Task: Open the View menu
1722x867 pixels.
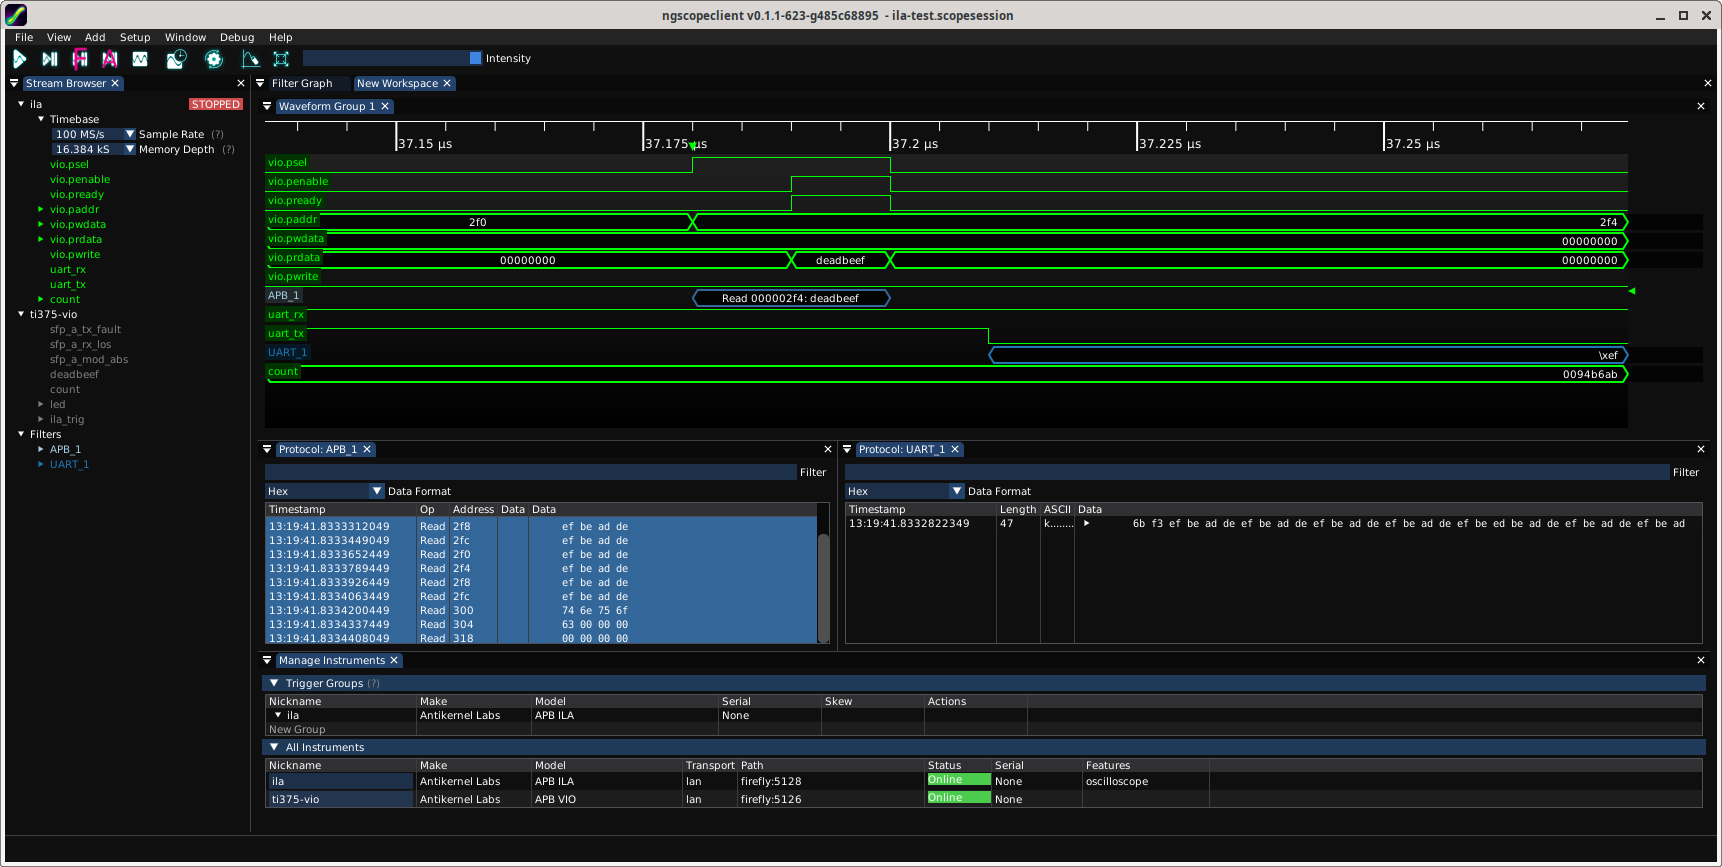Action: pyautogui.click(x=59, y=38)
